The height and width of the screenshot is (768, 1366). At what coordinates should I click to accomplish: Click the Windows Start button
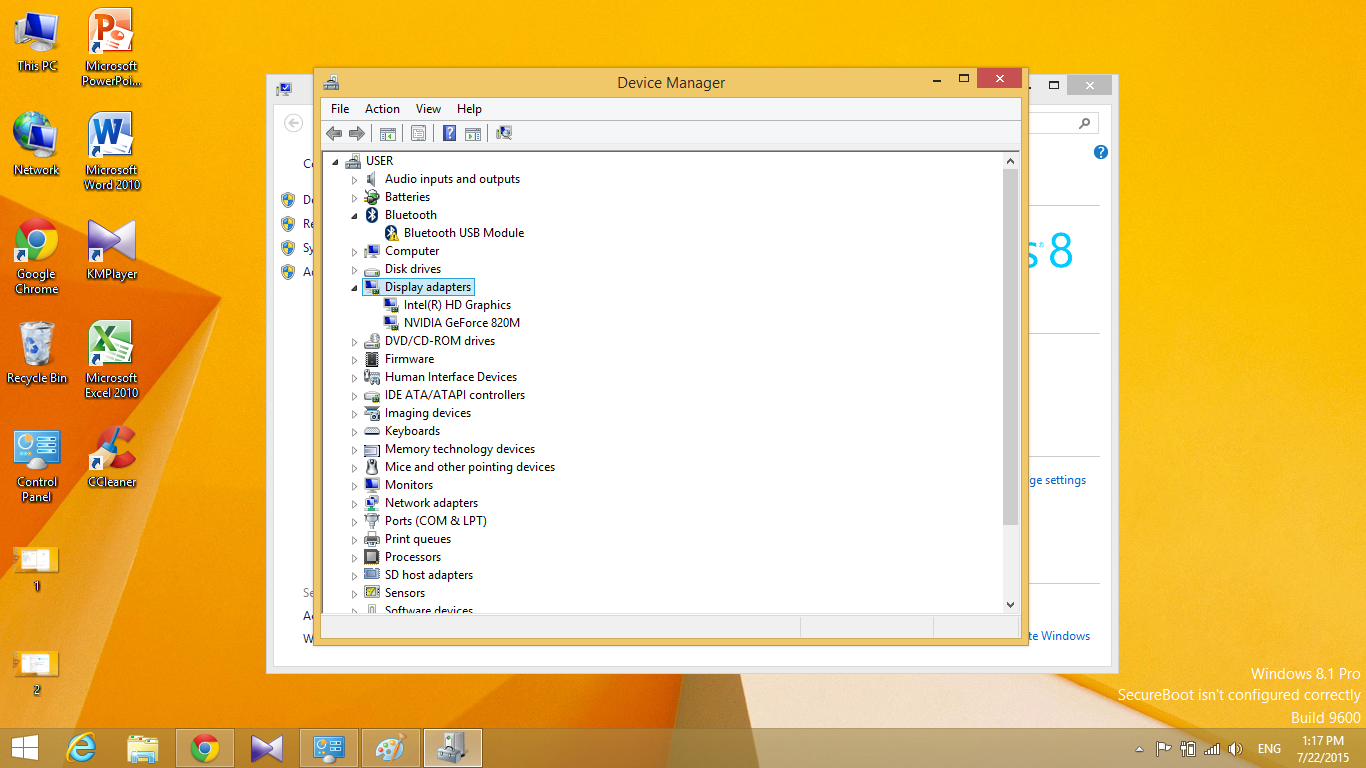point(25,748)
